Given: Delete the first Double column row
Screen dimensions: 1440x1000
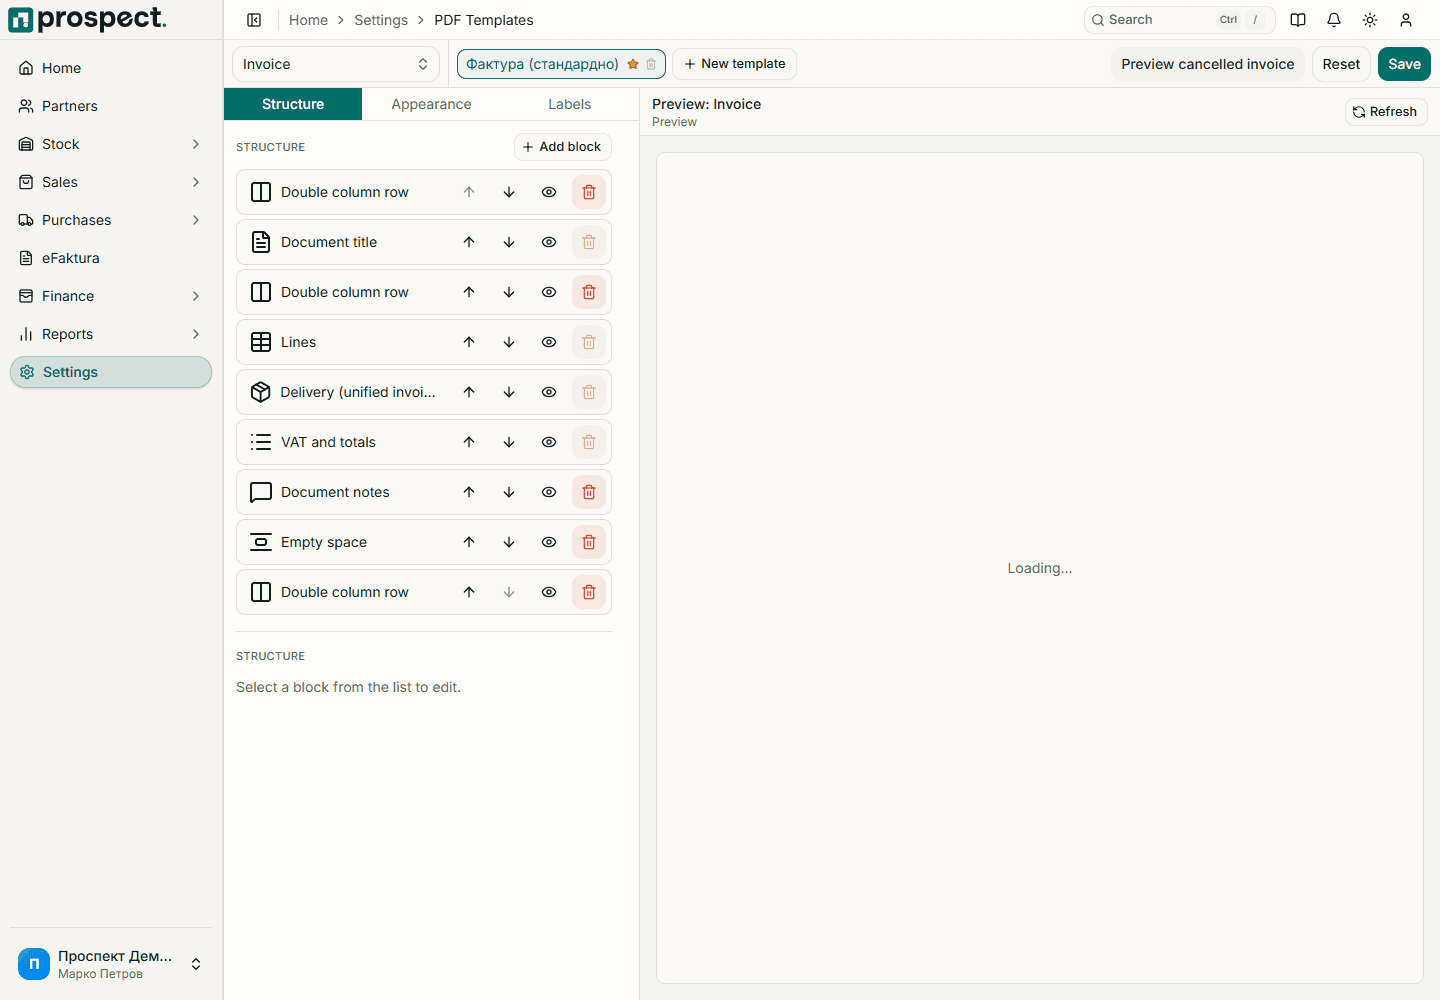Looking at the screenshot, I should (x=589, y=192).
